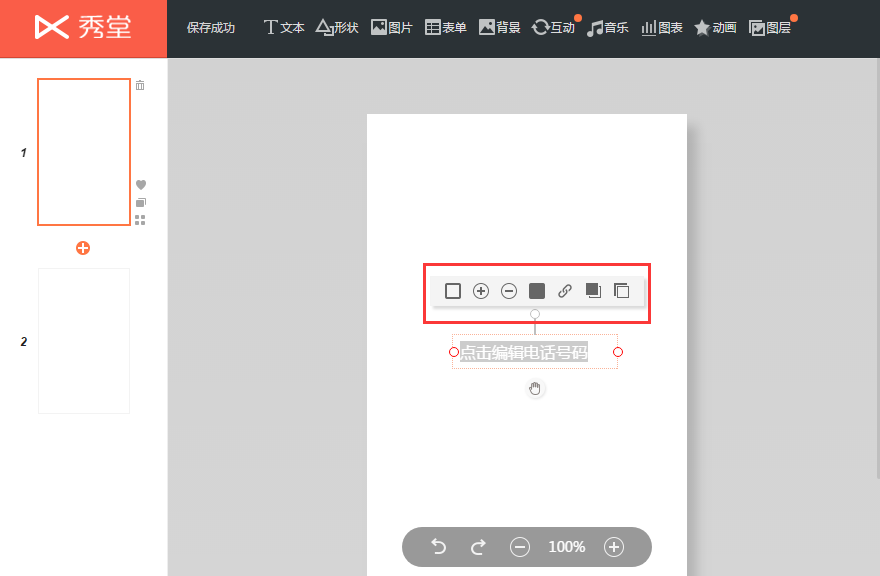Click the empty square border icon
Viewport: 880px width, 576px height.
[453, 291]
